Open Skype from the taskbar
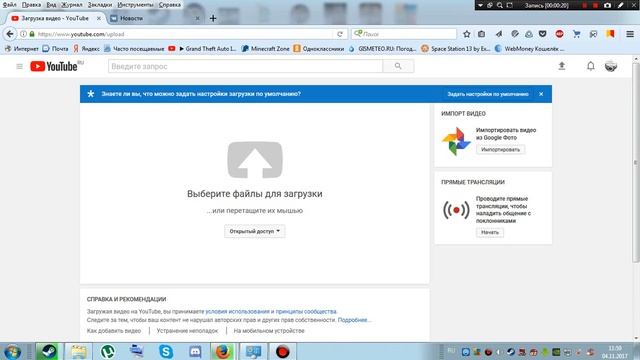This screenshot has height=360, width=640. click(166, 351)
